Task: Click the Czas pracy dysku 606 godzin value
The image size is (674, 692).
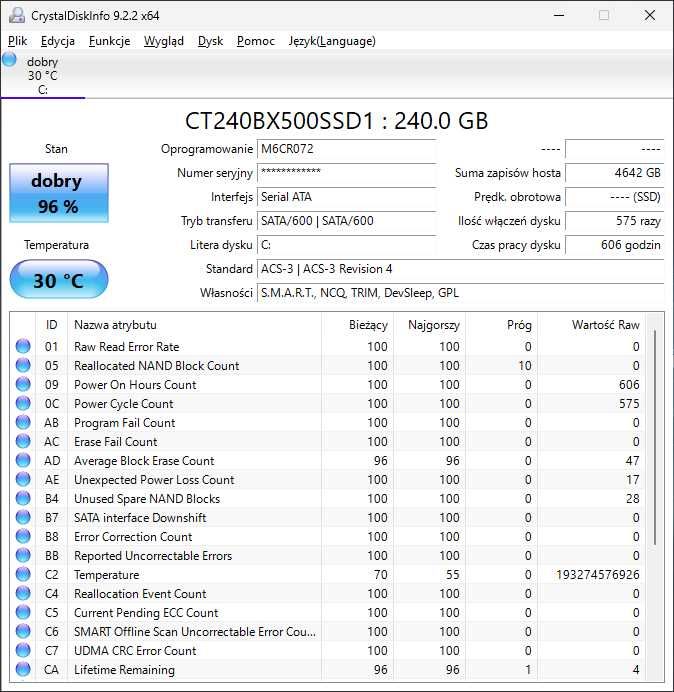Action: 614,245
